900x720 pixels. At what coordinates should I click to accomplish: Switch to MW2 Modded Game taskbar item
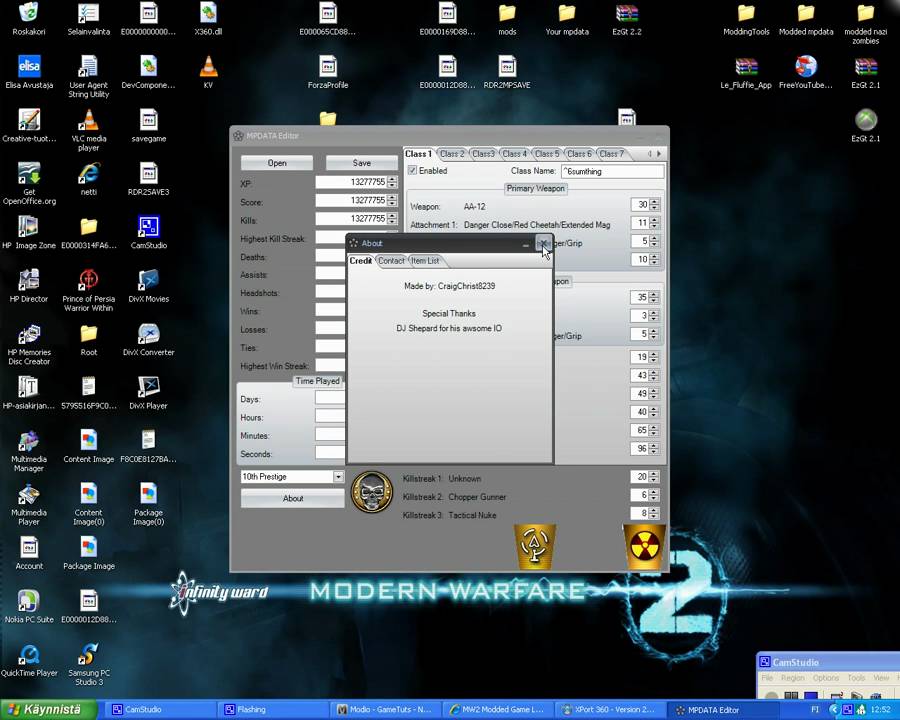click(499, 710)
